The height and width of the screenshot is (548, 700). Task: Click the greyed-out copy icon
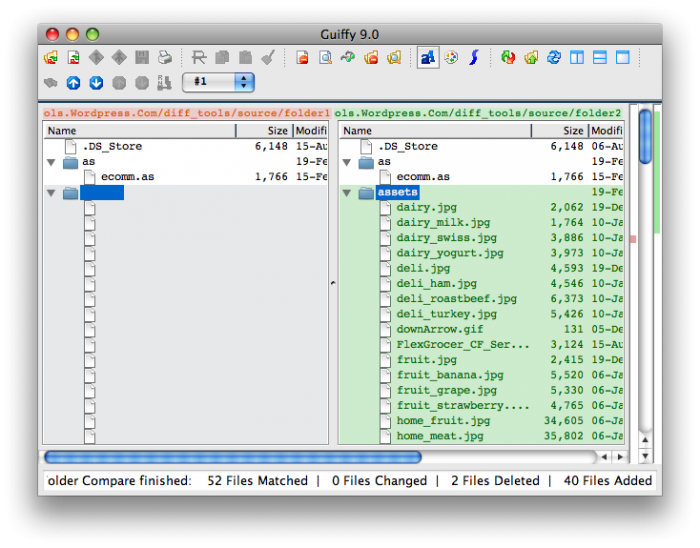(x=222, y=58)
